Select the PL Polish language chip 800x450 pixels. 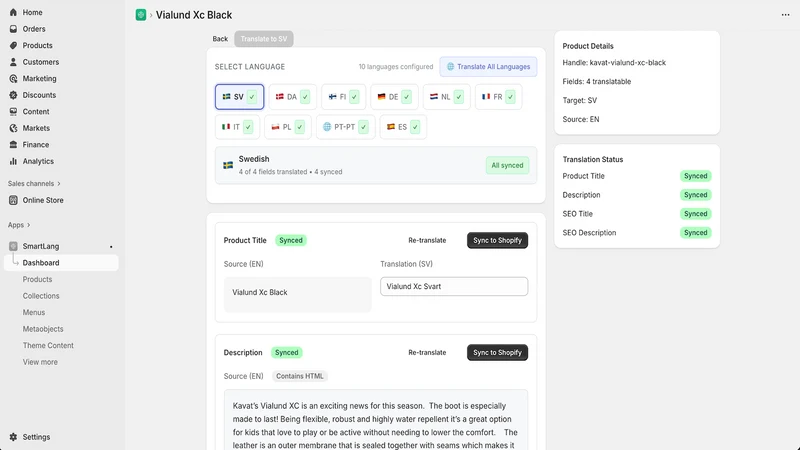click(x=288, y=127)
